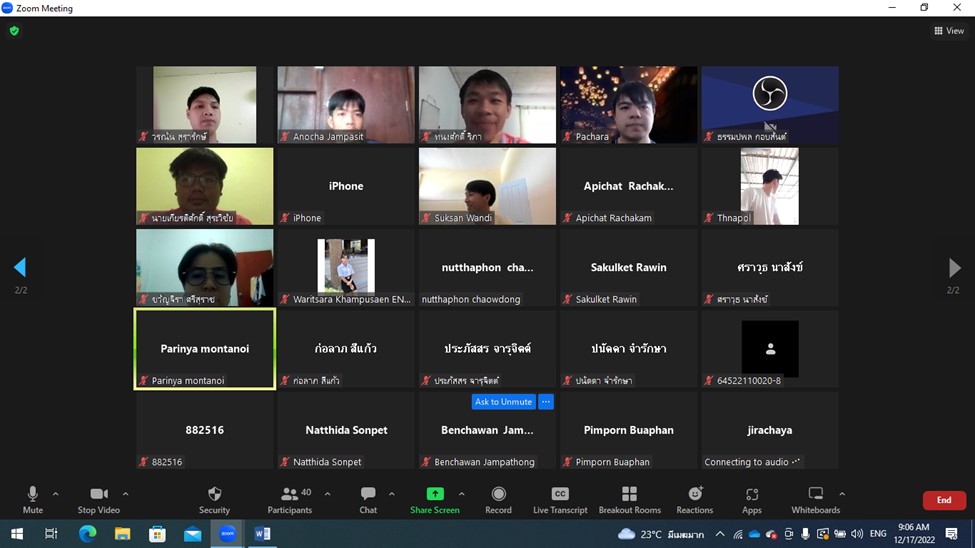Toggle the Mute microphone button

(33, 500)
